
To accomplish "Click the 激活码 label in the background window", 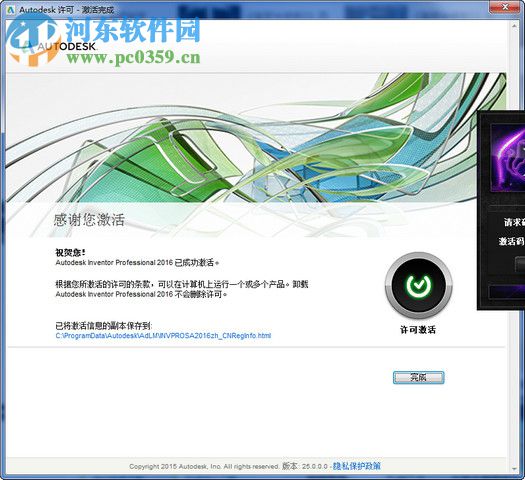I will click(x=511, y=241).
